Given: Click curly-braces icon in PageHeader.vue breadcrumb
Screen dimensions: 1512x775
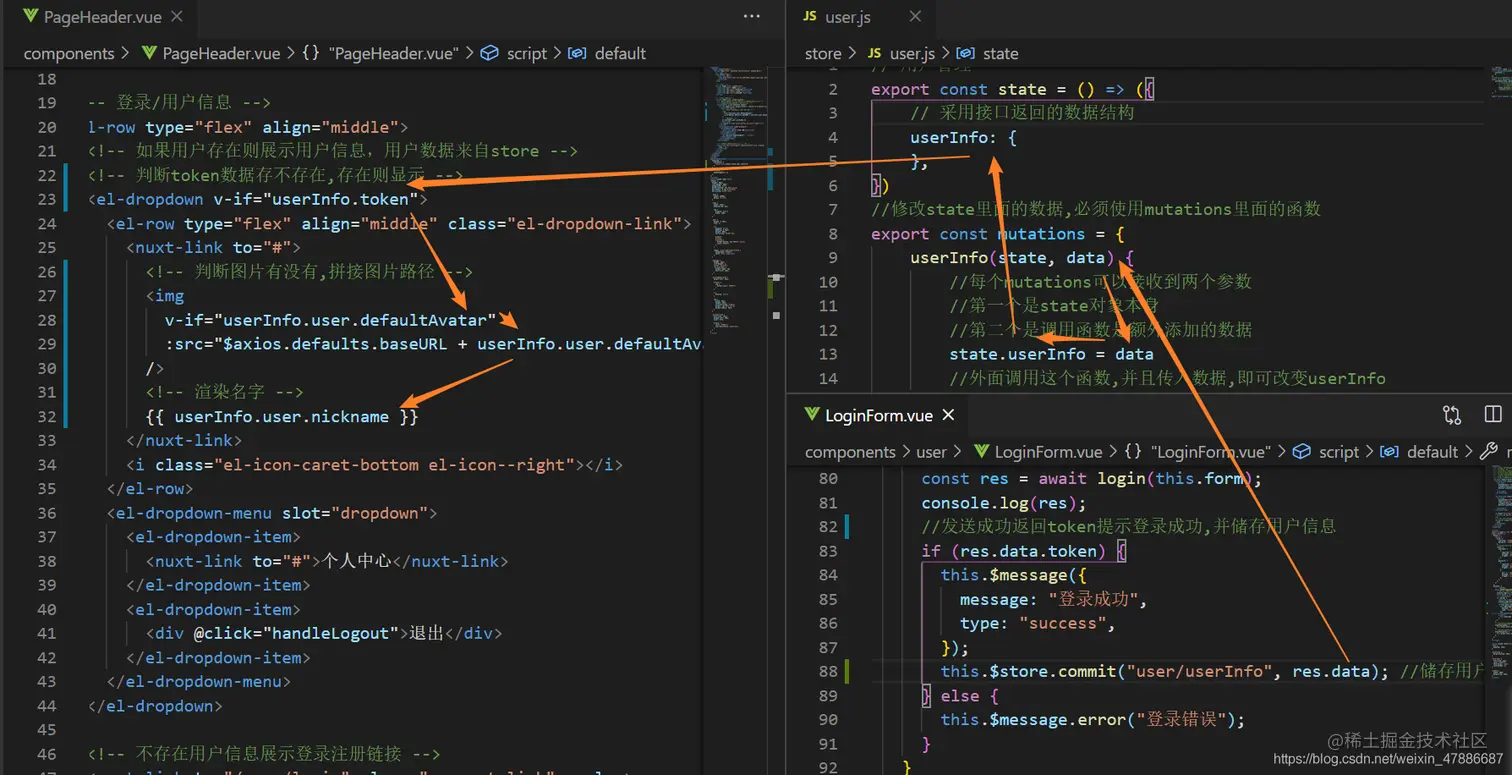Looking at the screenshot, I should [x=311, y=53].
